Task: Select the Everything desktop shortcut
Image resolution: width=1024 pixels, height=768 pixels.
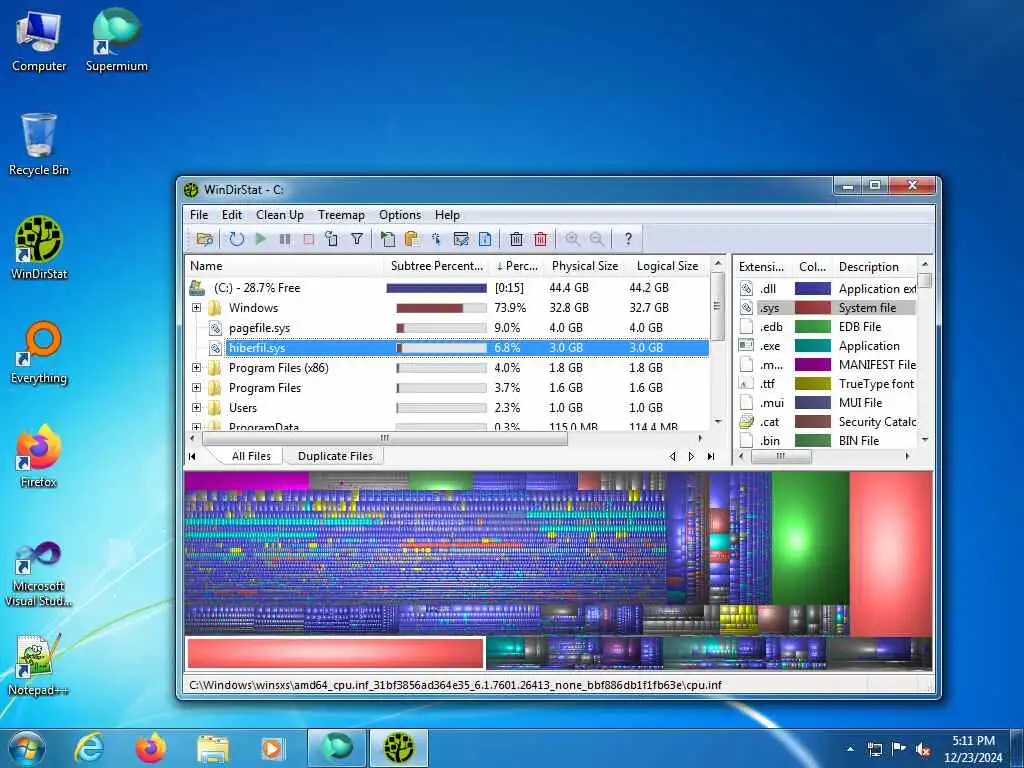Action: tap(39, 353)
